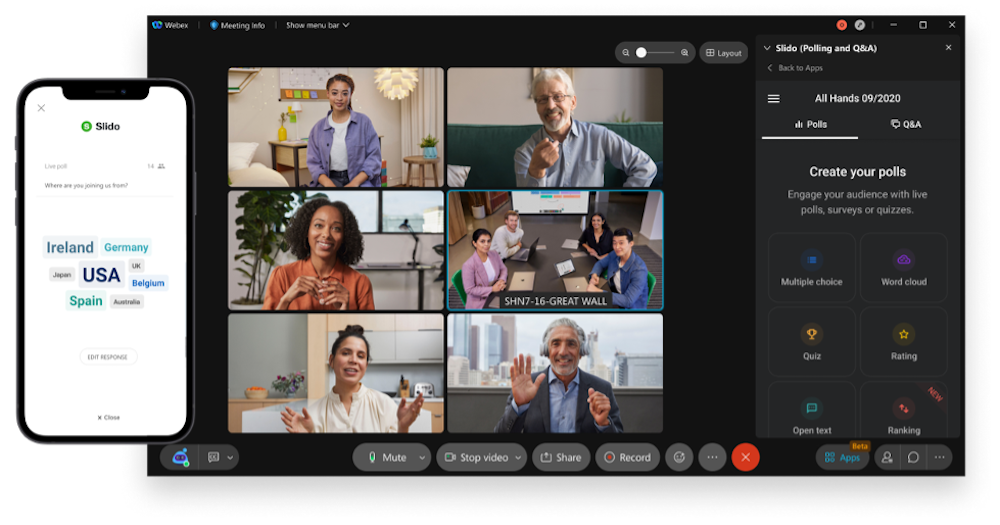Open the reactions emoji icon
Image resolution: width=1000 pixels, height=525 pixels.
[x=679, y=457]
